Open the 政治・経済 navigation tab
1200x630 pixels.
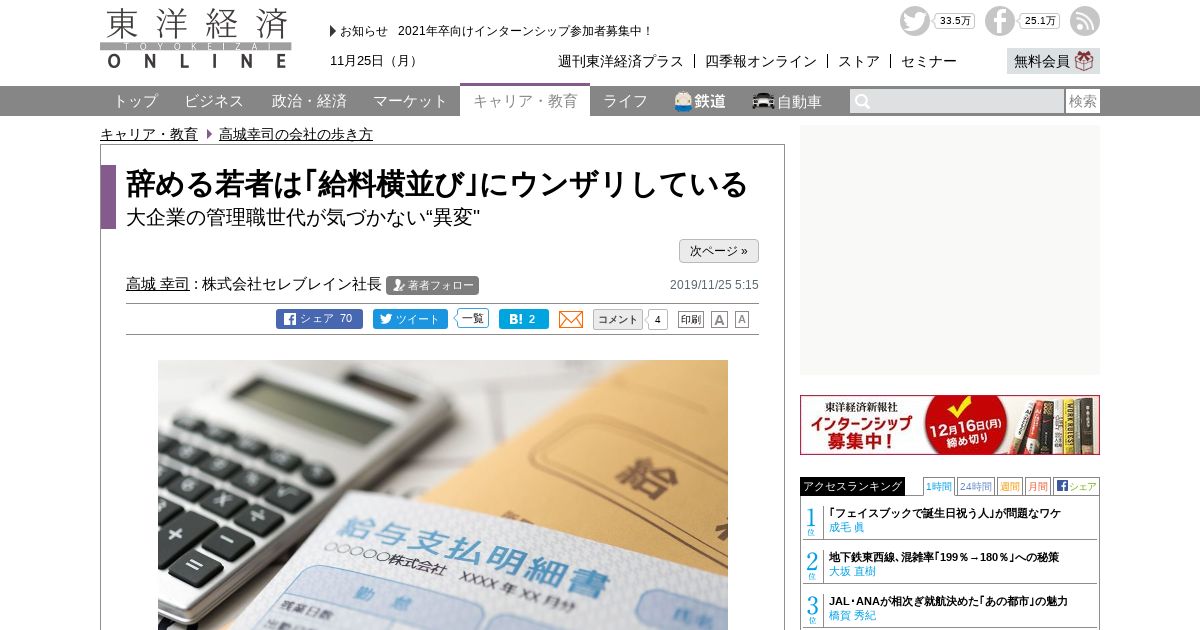pyautogui.click(x=309, y=101)
